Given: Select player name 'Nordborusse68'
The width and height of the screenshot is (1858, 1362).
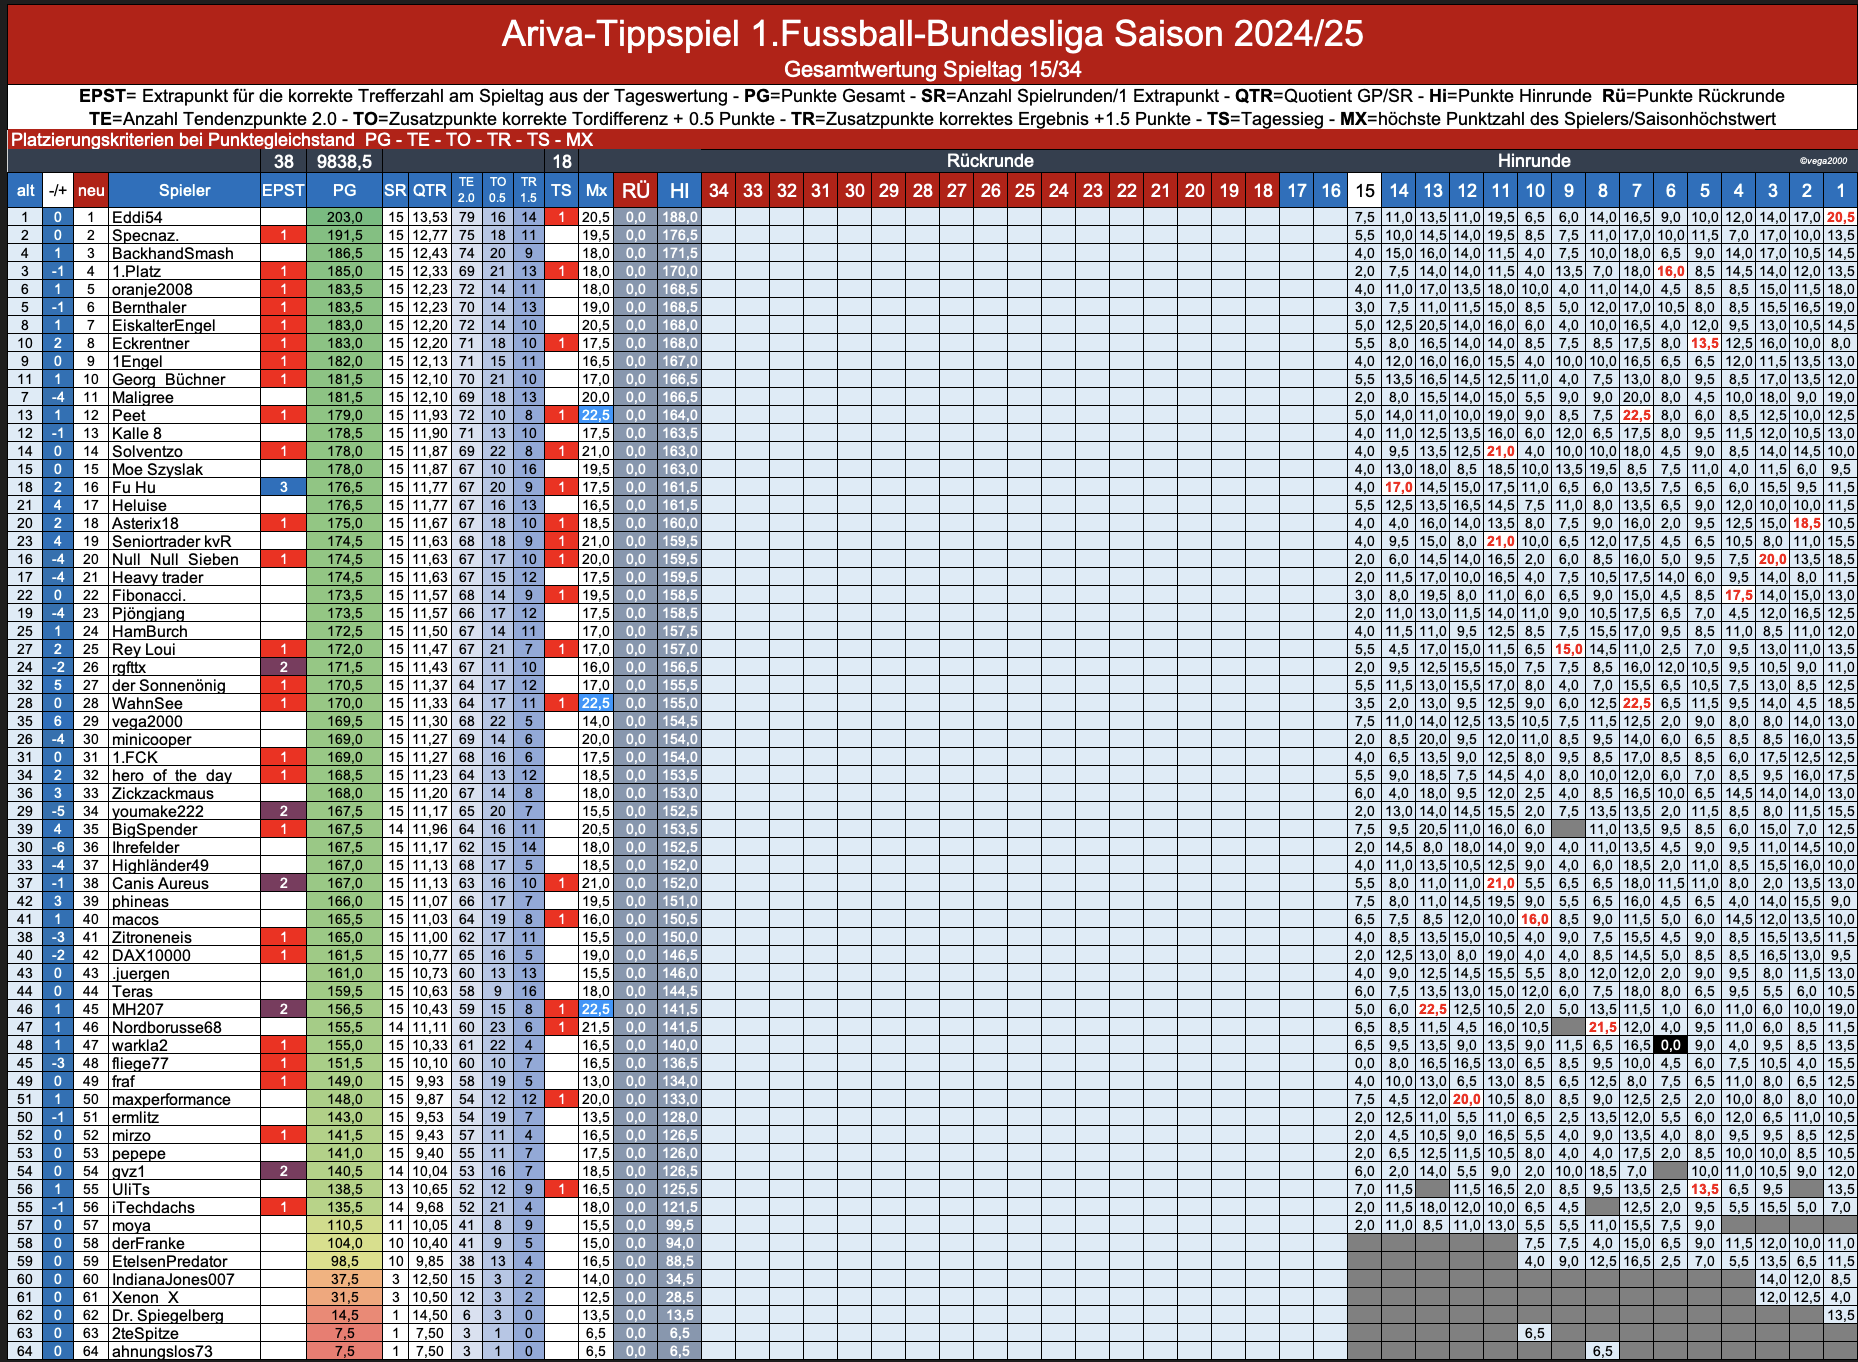Looking at the screenshot, I should click(x=166, y=1027).
